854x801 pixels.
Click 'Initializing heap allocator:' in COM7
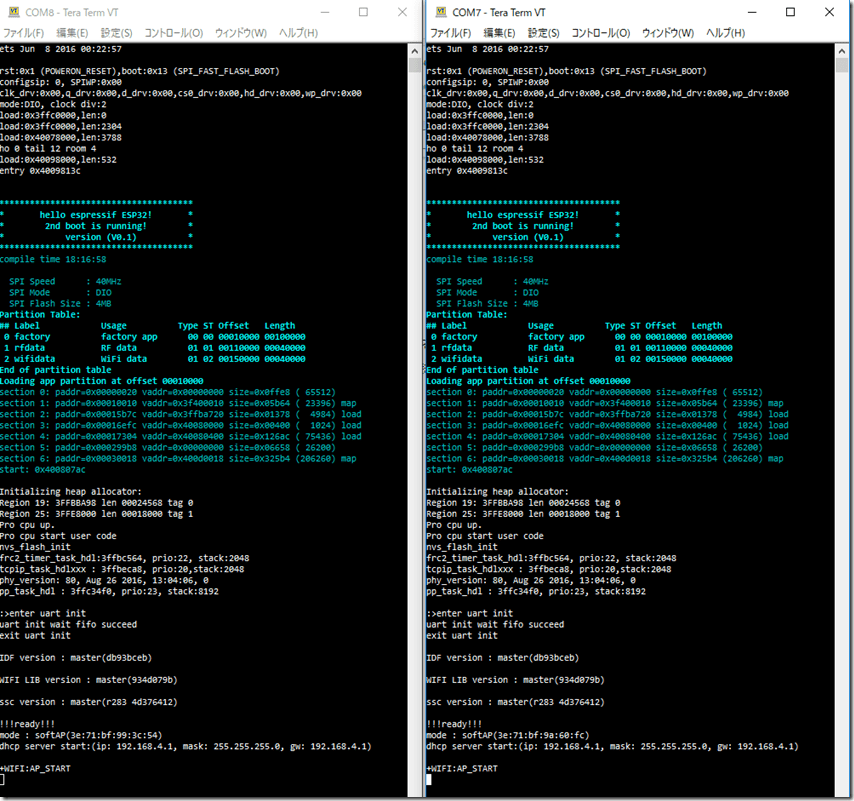pos(497,491)
